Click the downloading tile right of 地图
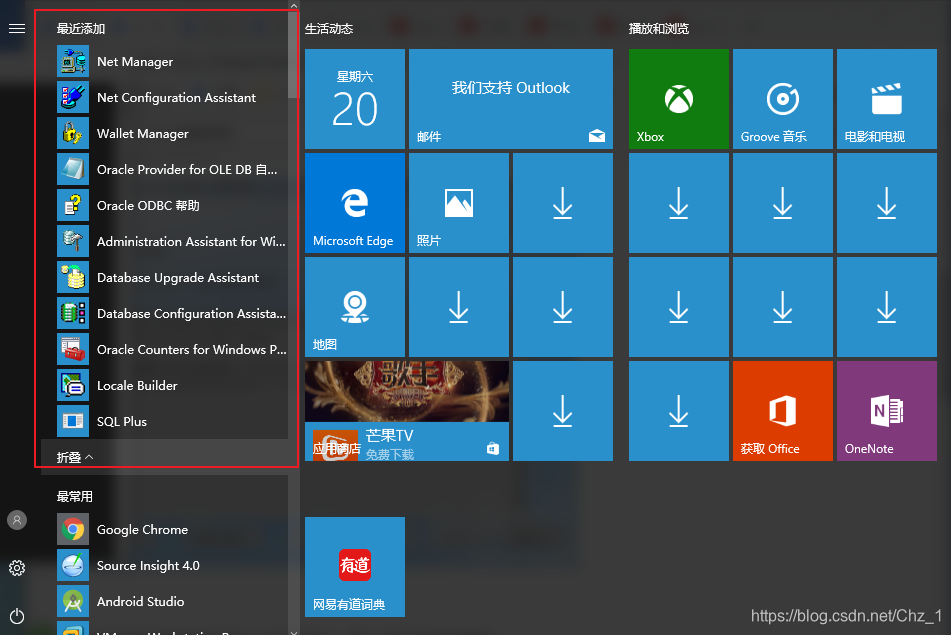 459,307
